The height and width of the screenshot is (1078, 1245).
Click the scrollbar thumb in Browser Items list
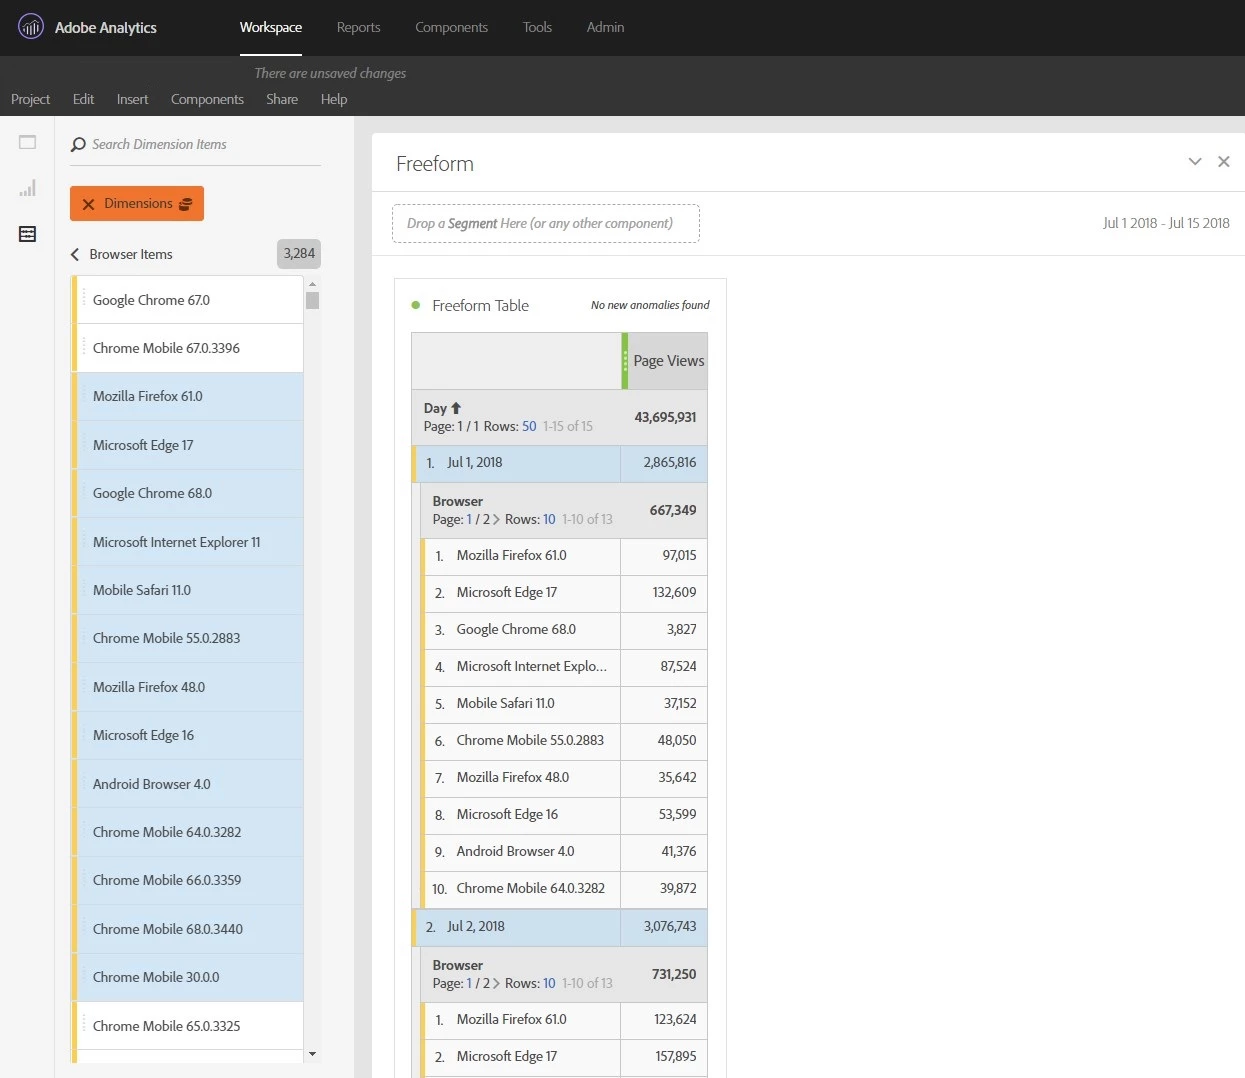(312, 300)
